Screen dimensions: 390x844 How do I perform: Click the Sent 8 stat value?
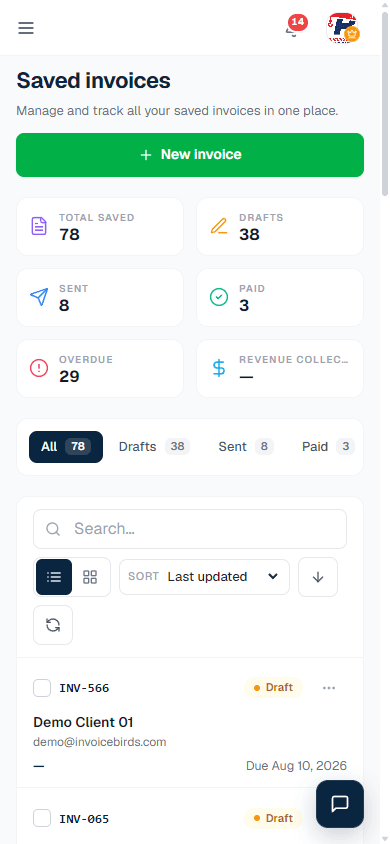pos(64,306)
